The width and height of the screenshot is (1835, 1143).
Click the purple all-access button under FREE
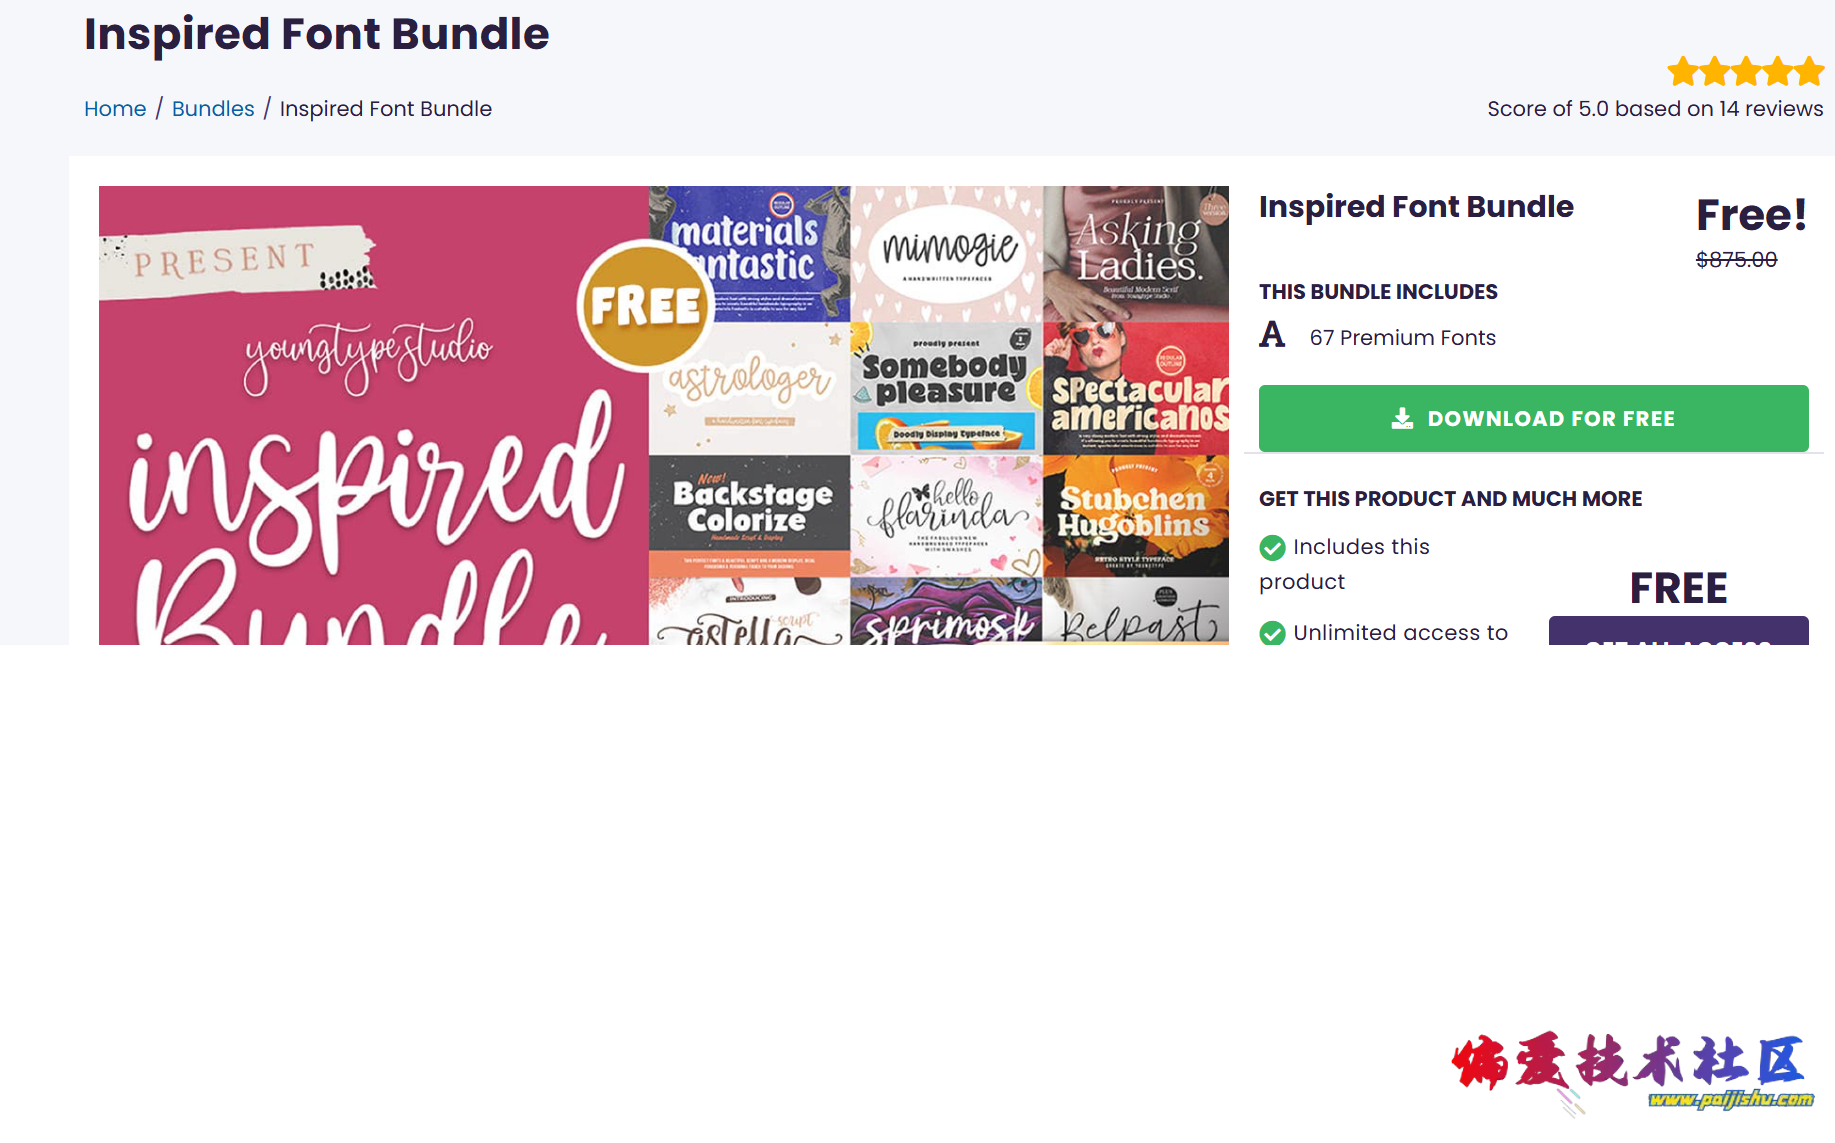point(1678,631)
